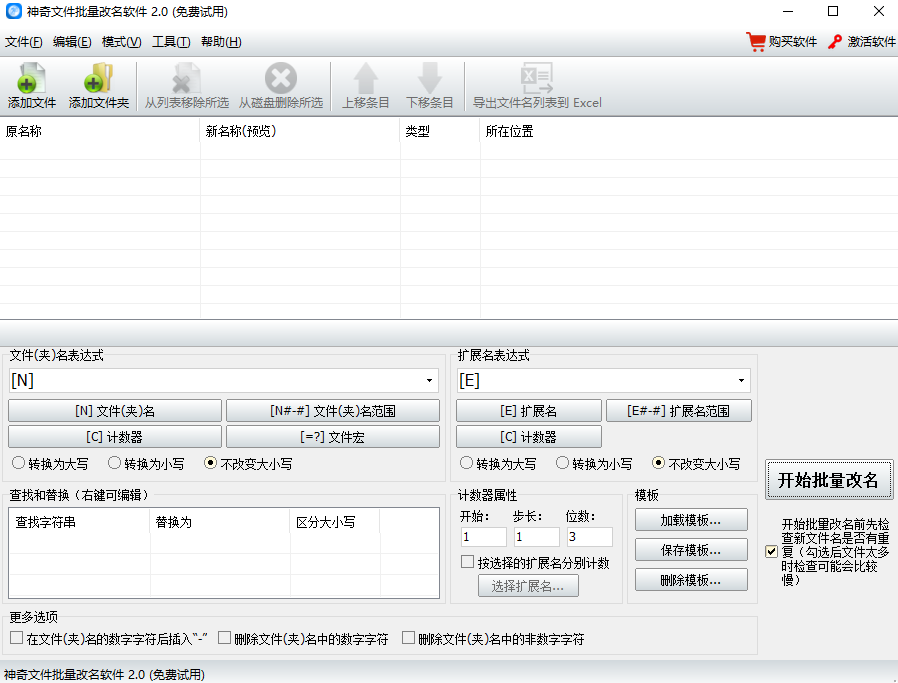Toggle 删除文件(夹)名中的数字字符 checkbox
This screenshot has width=898, height=683.
coord(224,638)
